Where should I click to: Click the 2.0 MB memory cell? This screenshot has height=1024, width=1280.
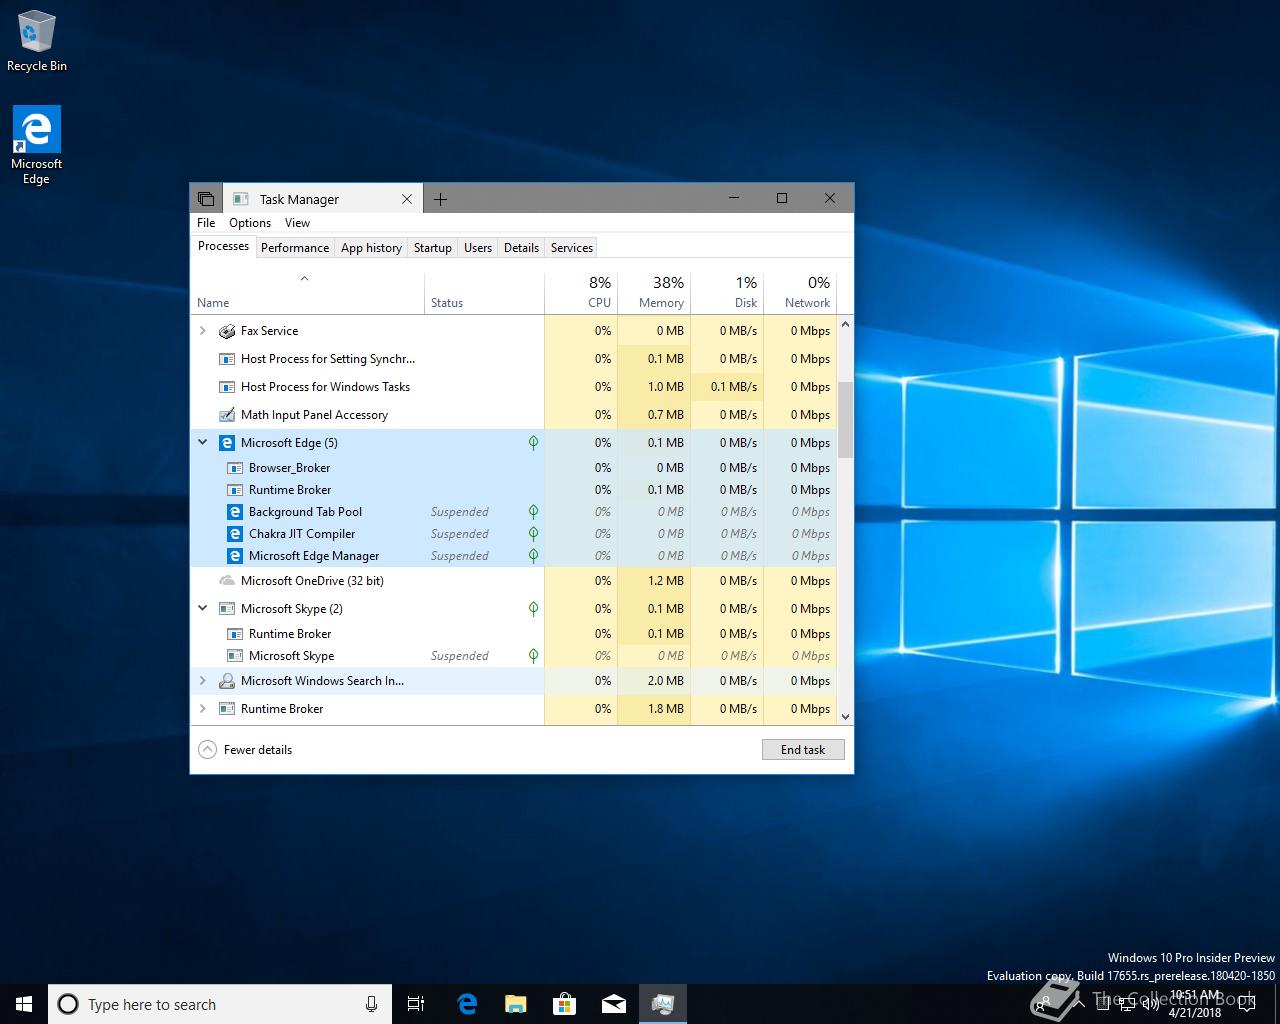[x=654, y=681]
